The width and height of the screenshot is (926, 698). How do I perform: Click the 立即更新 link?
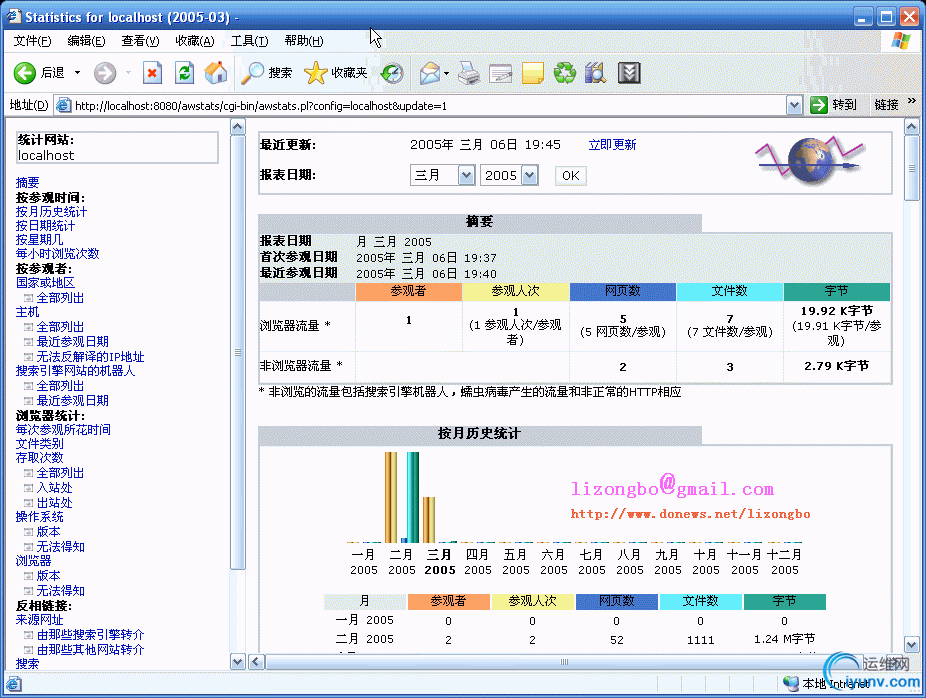(612, 145)
